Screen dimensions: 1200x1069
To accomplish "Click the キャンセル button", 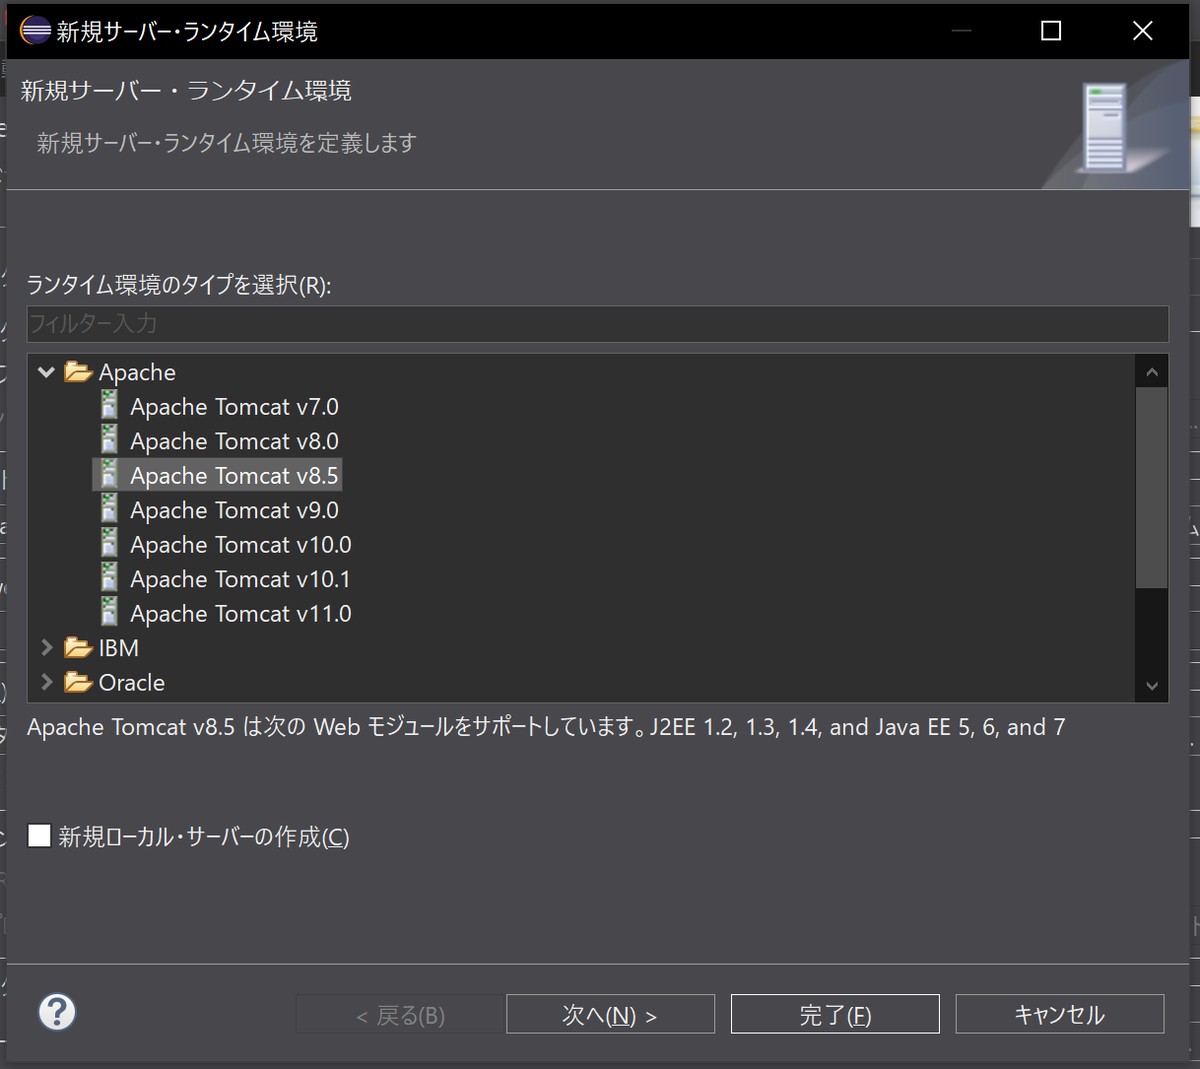I will (x=1060, y=1014).
